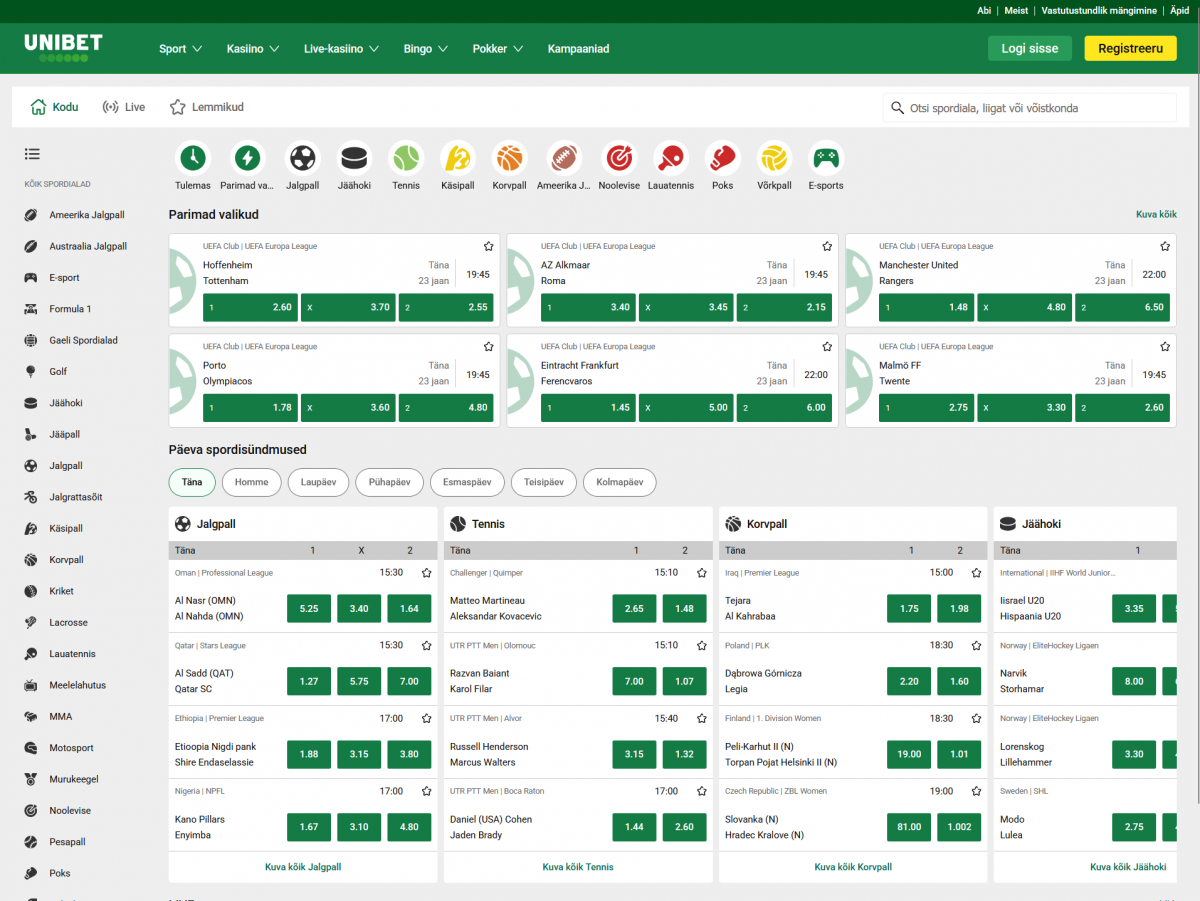Toggle favorite star for Al Nasr match
The height and width of the screenshot is (901, 1200).
coord(427,573)
